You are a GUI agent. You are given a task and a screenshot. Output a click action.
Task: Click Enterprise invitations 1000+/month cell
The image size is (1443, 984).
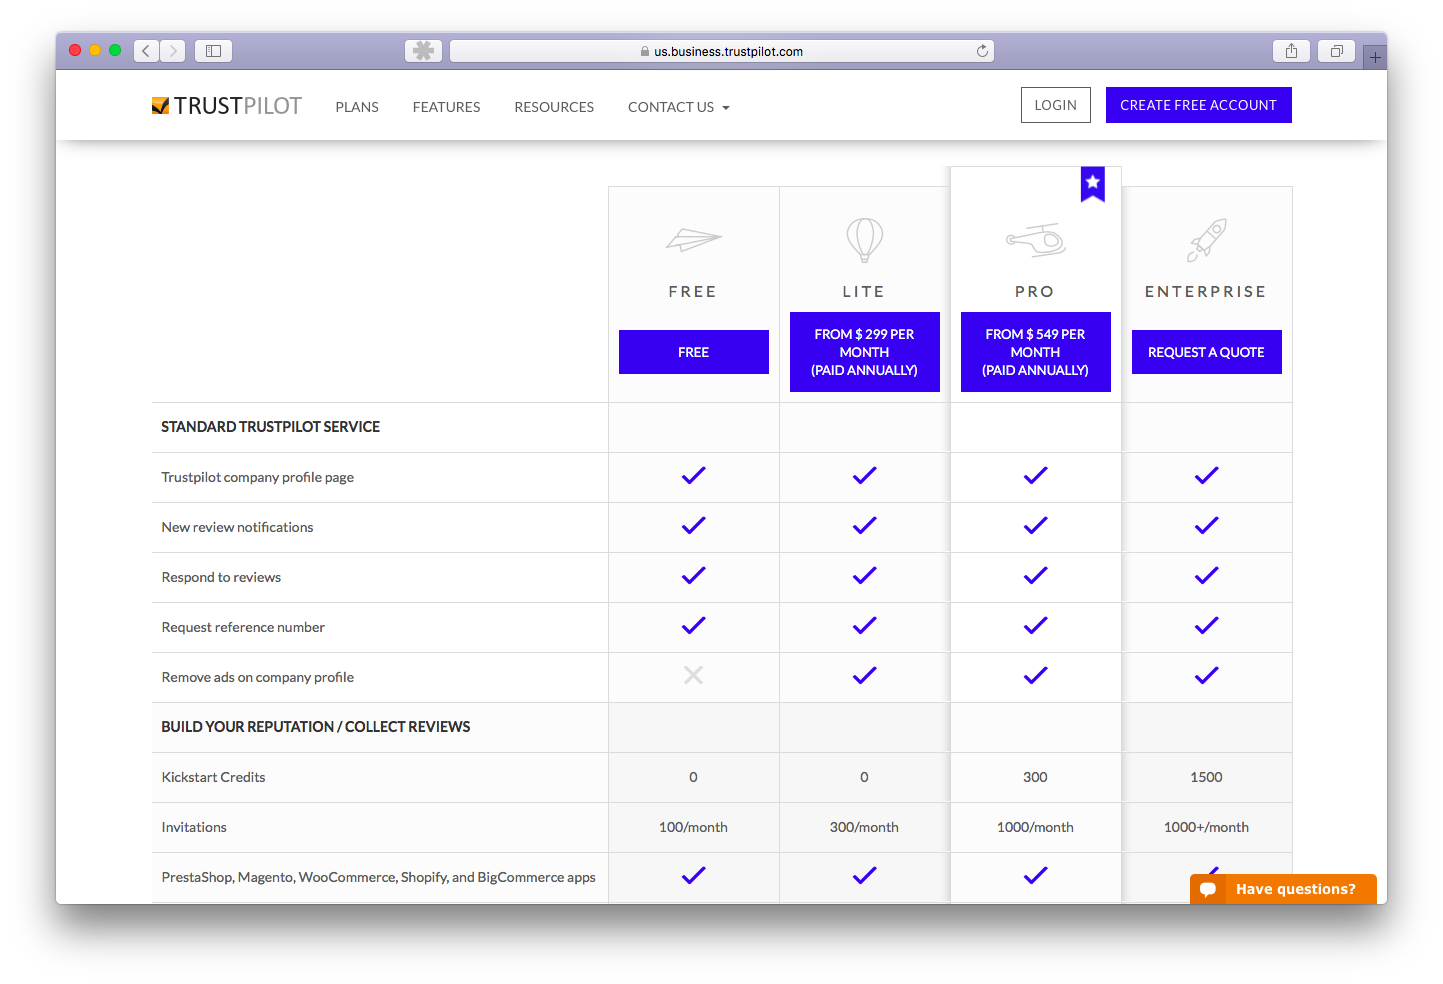(x=1206, y=827)
